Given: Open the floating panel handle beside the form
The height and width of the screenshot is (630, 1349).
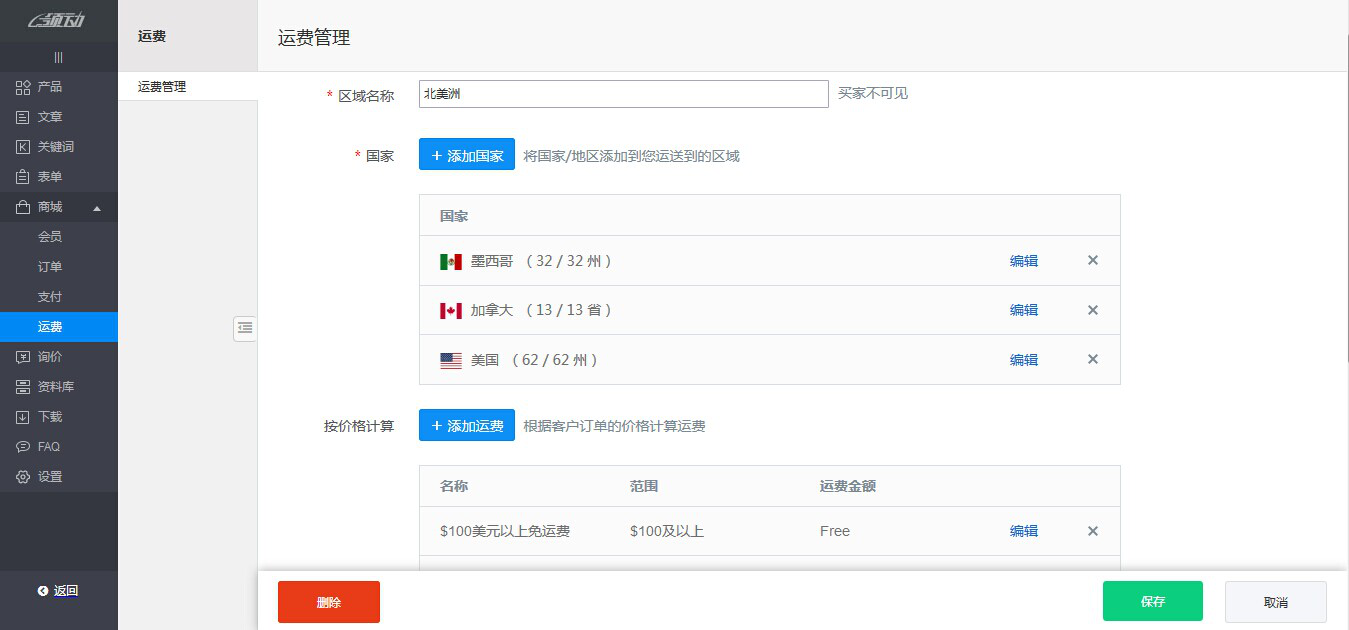Looking at the screenshot, I should point(245,328).
